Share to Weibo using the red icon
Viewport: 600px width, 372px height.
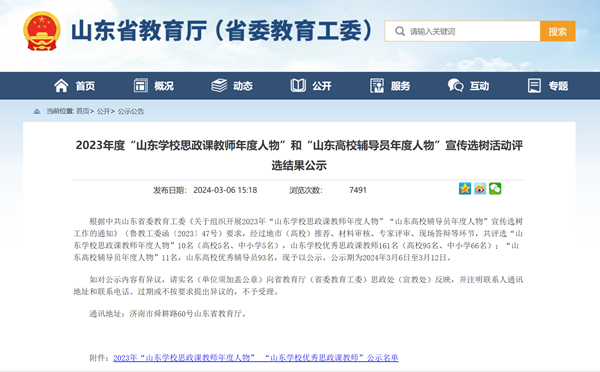tap(480, 188)
